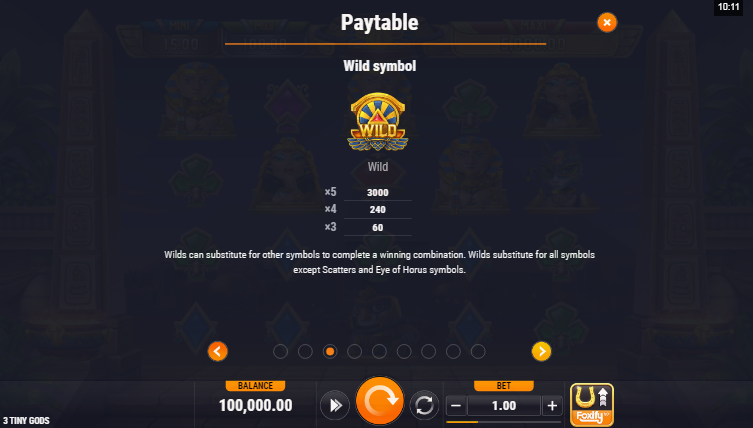Click the Wild symbol image
This screenshot has height=428, width=753.
pos(378,122)
